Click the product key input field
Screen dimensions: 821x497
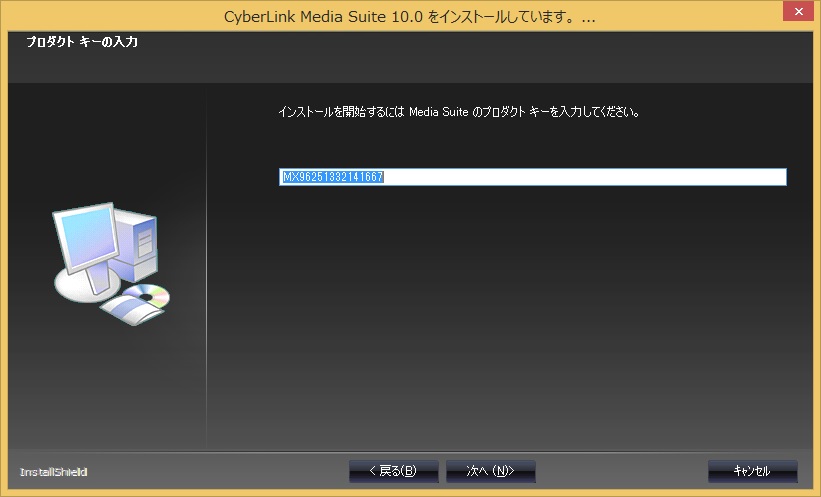[x=532, y=177]
